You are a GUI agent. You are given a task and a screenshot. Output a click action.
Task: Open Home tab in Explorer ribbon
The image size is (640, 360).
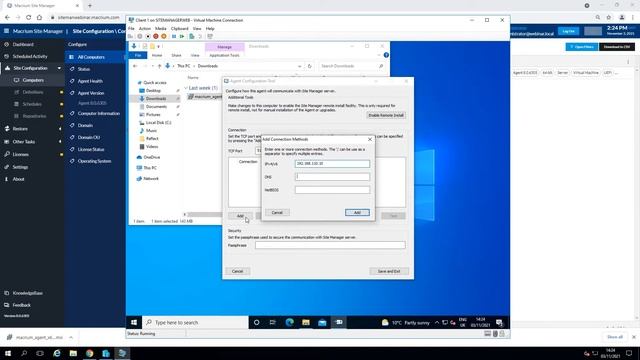(x=157, y=55)
